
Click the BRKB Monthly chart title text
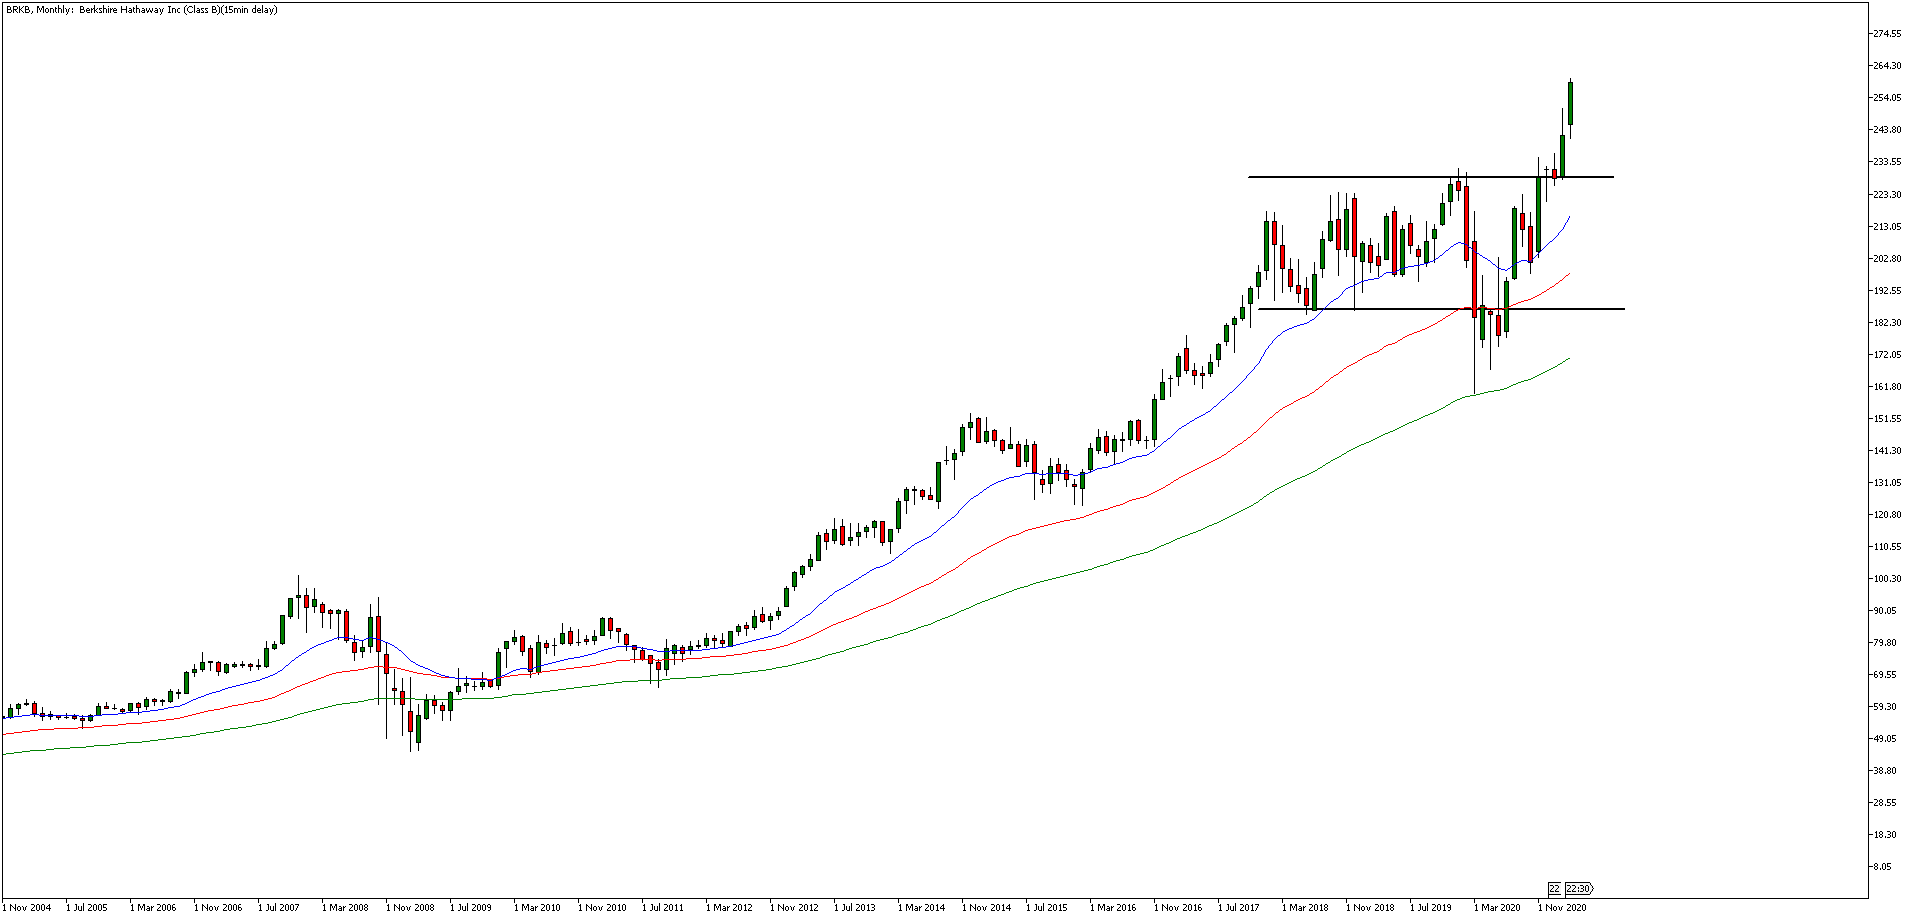click(x=142, y=10)
